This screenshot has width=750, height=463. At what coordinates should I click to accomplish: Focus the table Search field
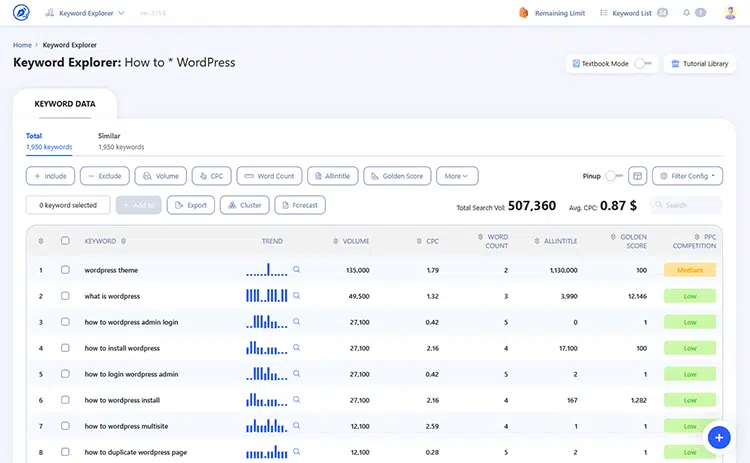coord(685,205)
